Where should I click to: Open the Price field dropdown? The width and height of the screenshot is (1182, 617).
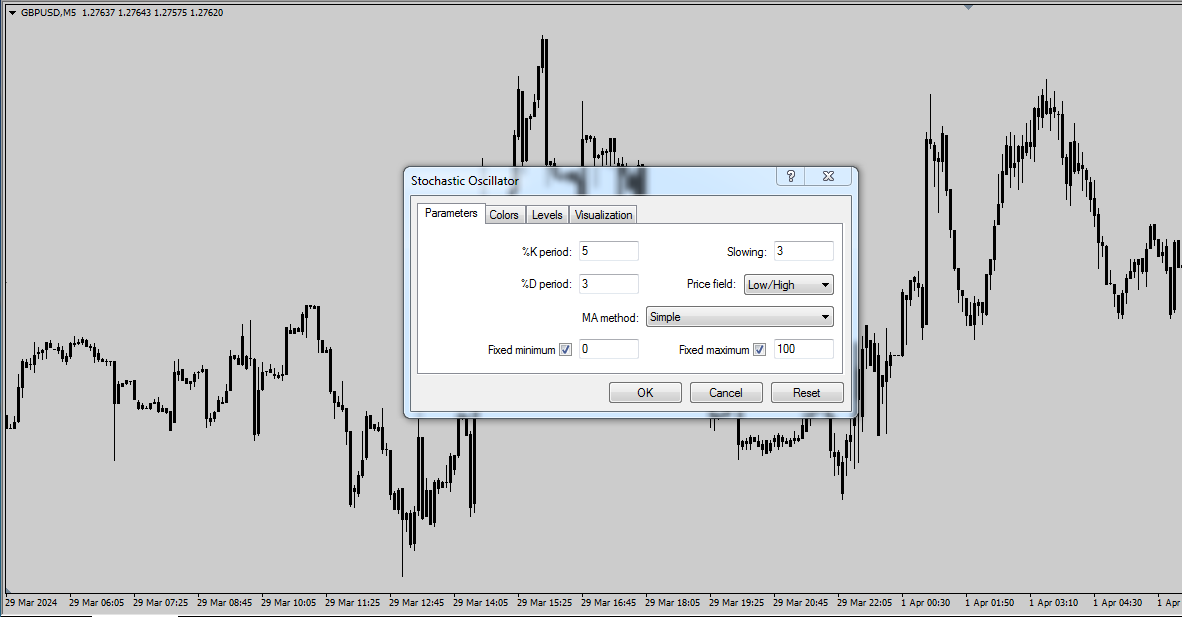click(x=789, y=285)
